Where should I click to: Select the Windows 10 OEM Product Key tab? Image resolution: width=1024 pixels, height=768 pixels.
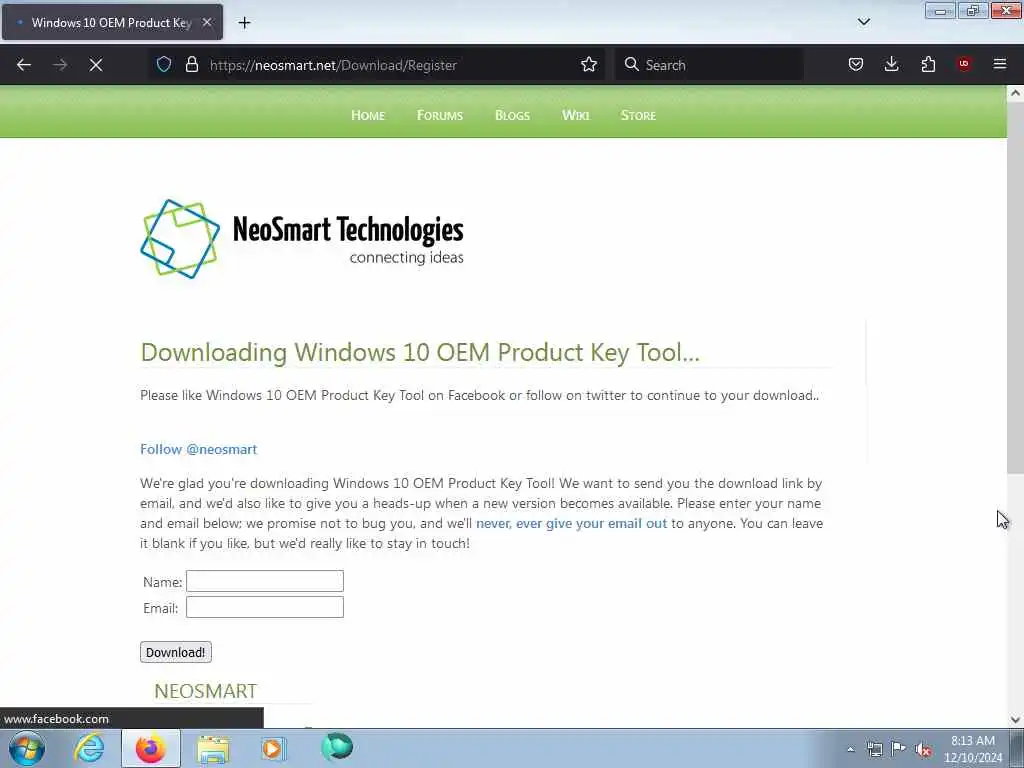(112, 23)
